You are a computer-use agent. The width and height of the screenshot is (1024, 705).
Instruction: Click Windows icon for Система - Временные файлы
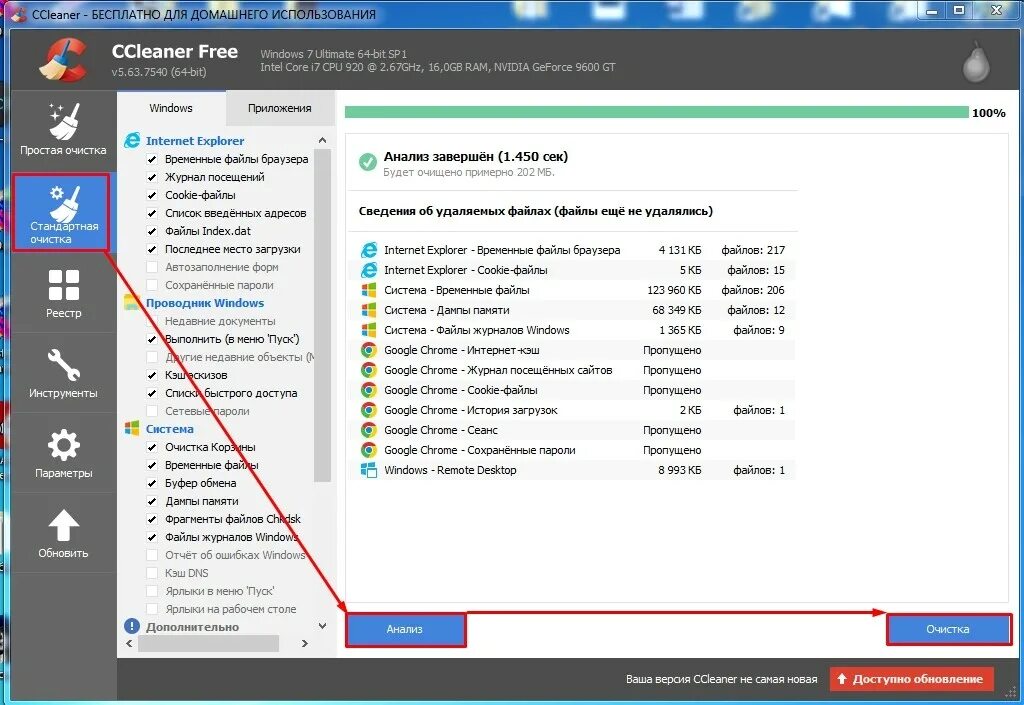(369, 290)
